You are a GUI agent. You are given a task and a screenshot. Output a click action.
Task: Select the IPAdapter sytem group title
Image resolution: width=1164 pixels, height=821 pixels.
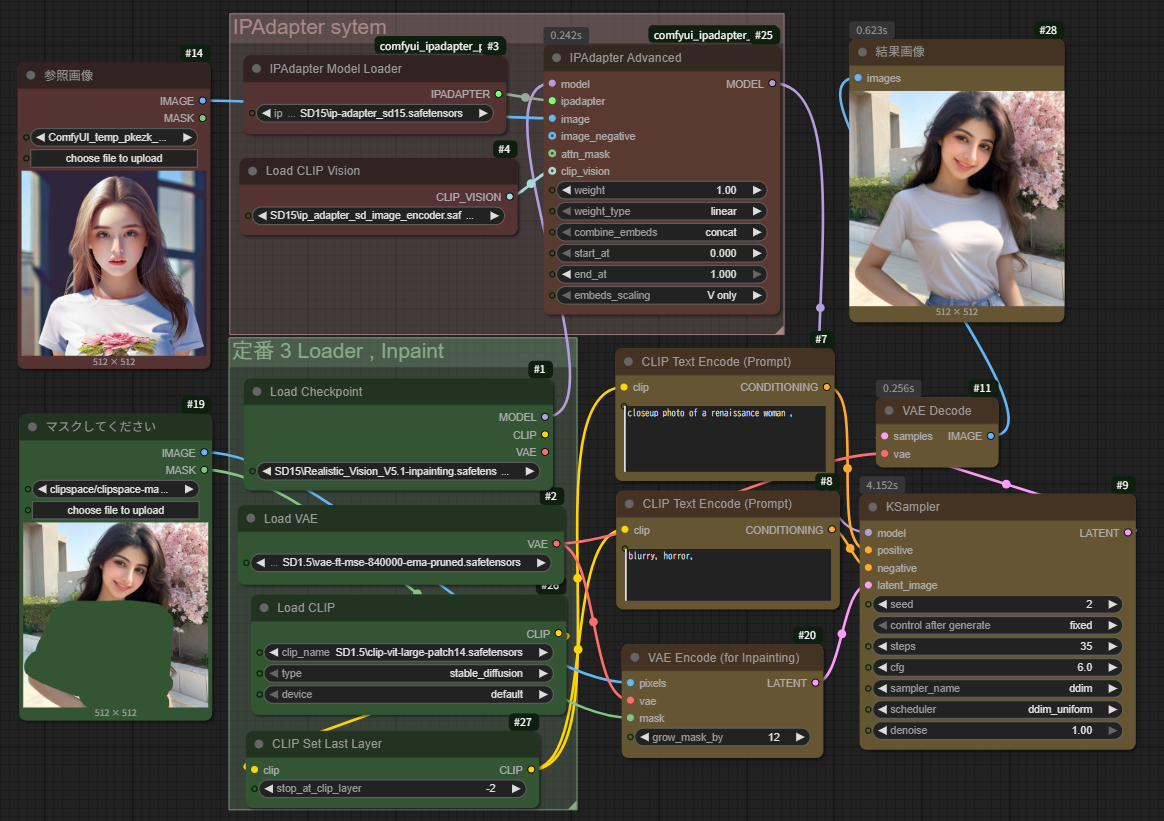click(309, 27)
